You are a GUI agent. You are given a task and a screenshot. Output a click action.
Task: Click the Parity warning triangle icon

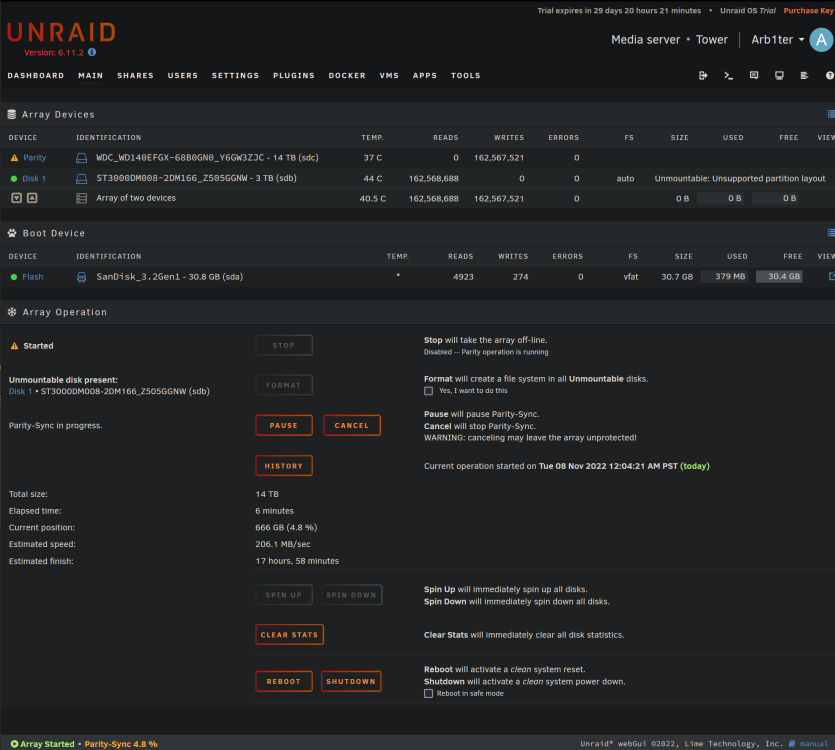click(x=14, y=158)
